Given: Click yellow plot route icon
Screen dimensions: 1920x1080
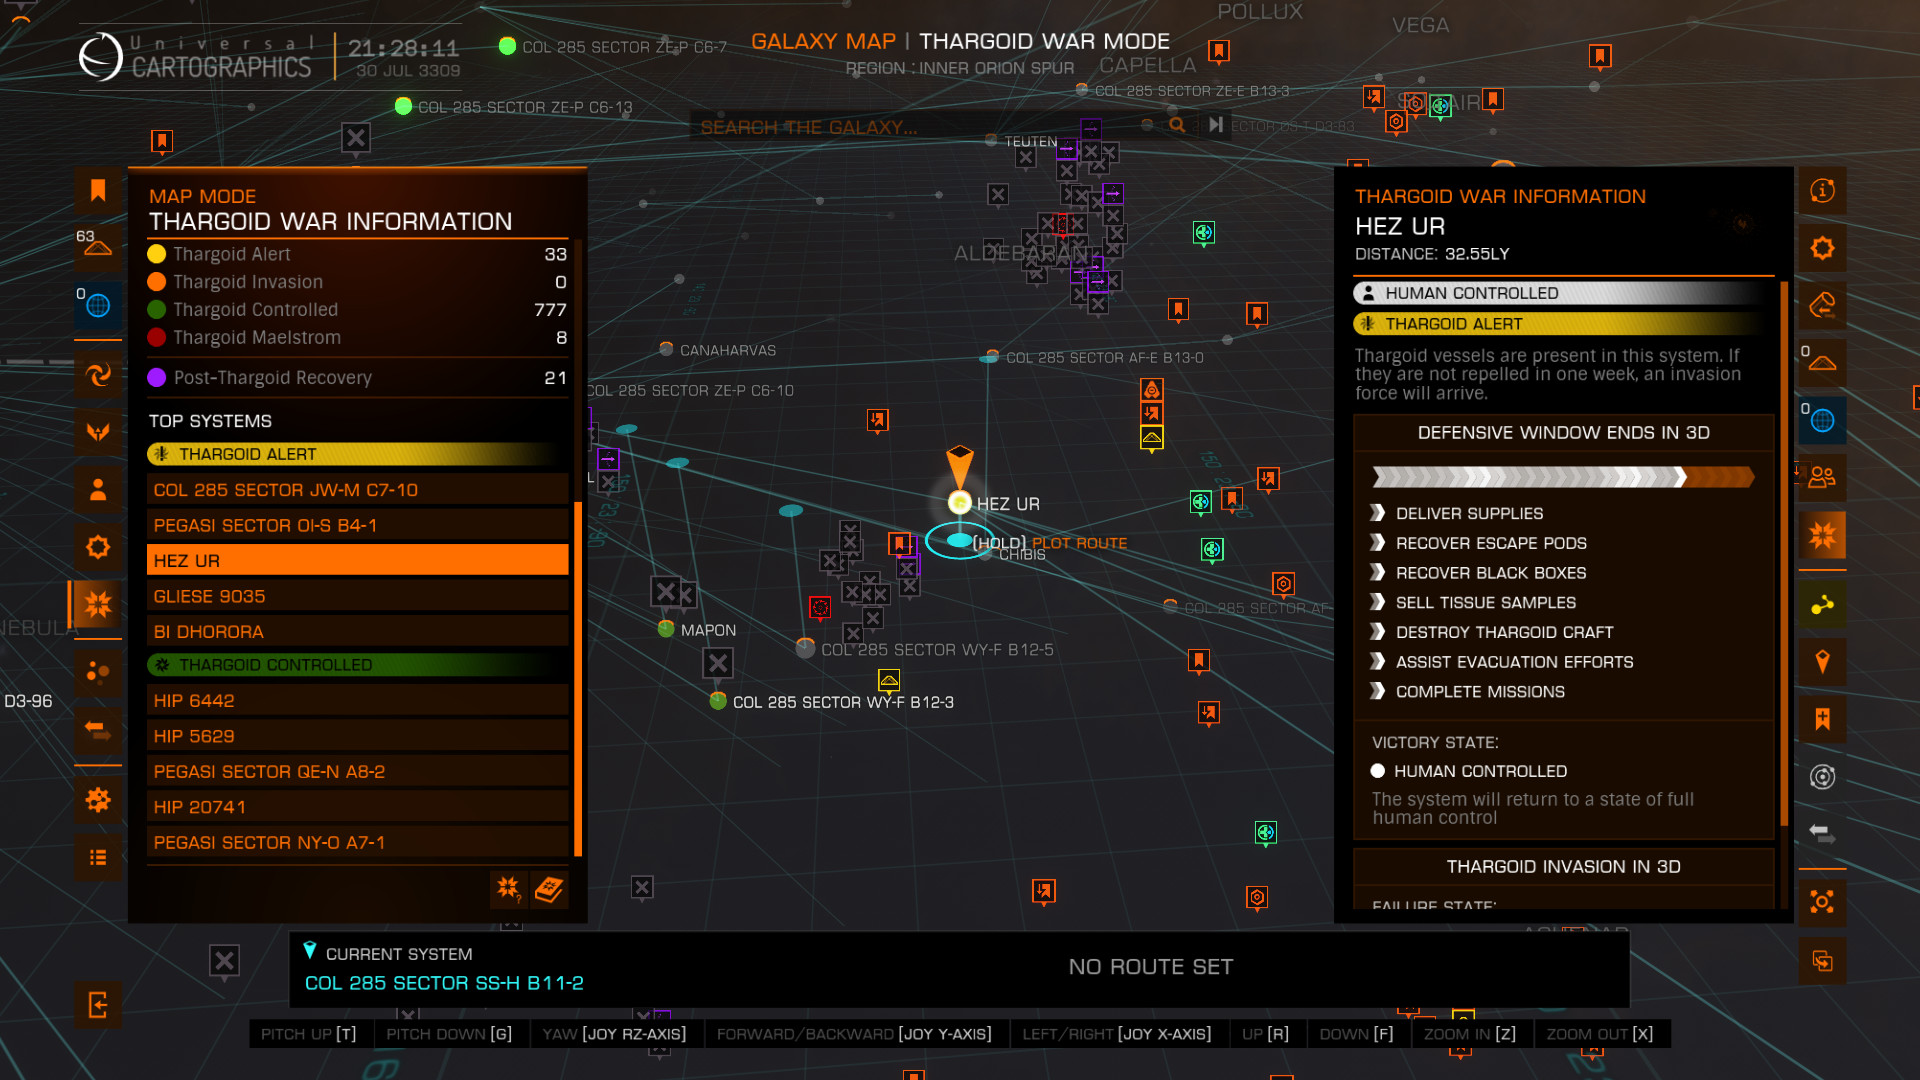Looking at the screenshot, I should [x=1822, y=605].
